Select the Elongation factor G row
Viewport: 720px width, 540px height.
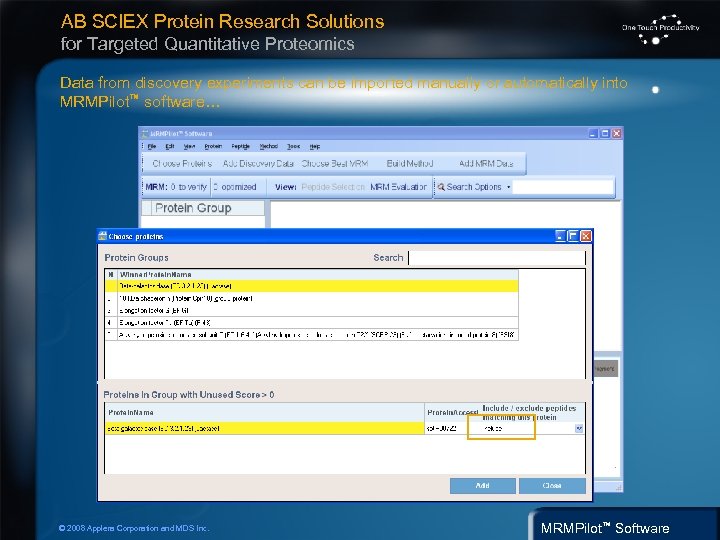(312, 310)
